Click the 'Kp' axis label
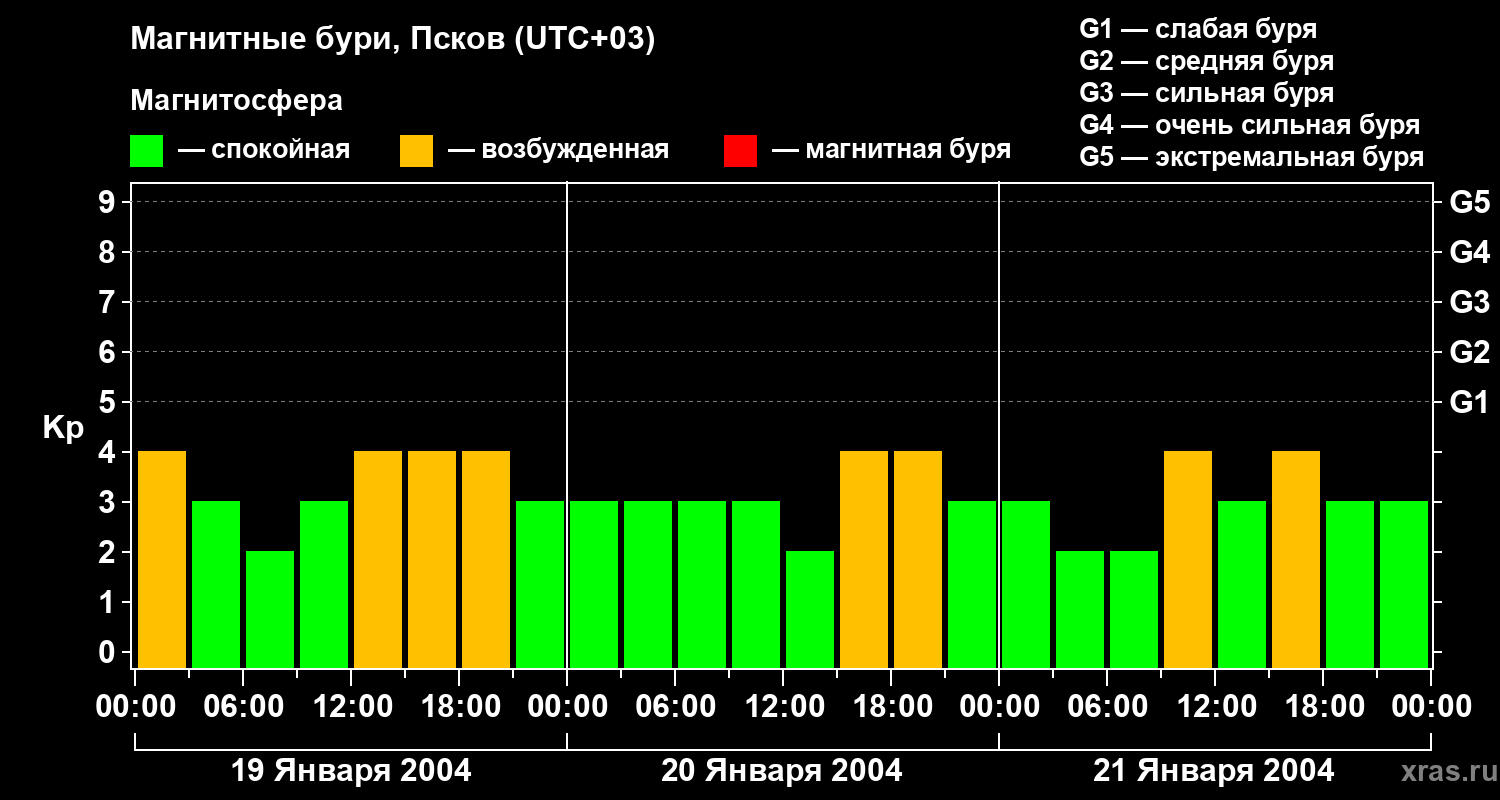The width and height of the screenshot is (1500, 800). [x=63, y=428]
